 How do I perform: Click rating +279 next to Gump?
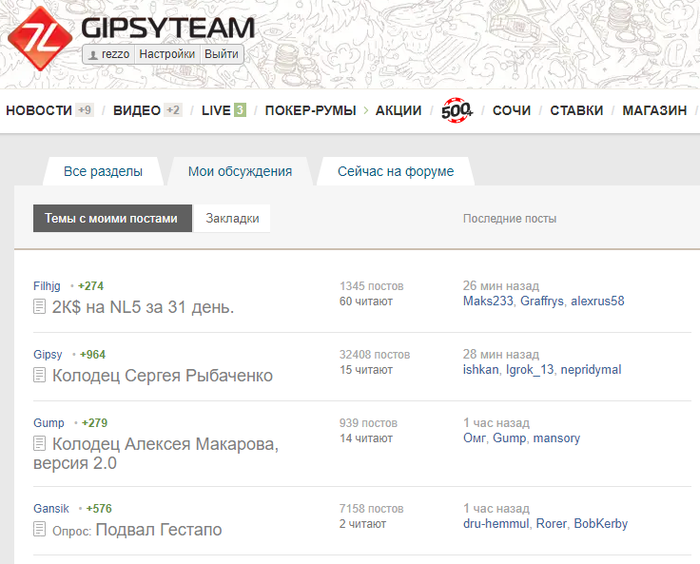click(94, 423)
